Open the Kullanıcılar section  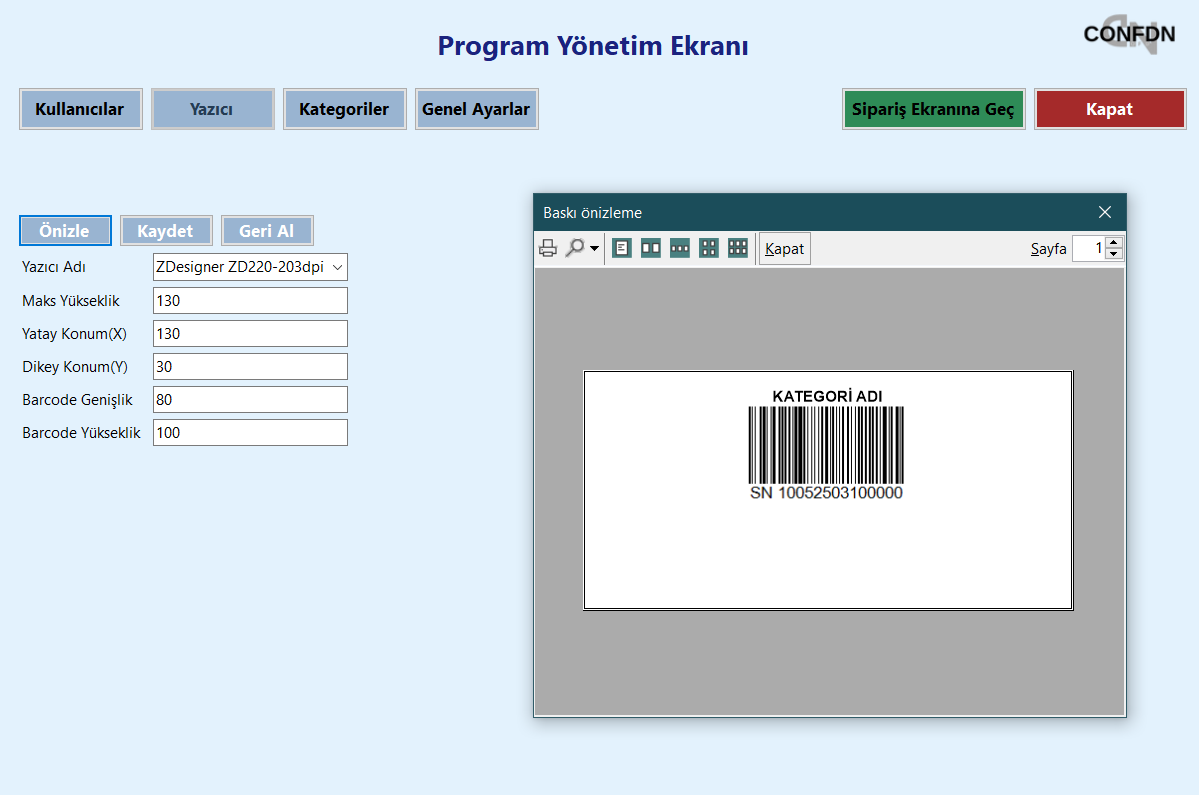pyautogui.click(x=80, y=109)
